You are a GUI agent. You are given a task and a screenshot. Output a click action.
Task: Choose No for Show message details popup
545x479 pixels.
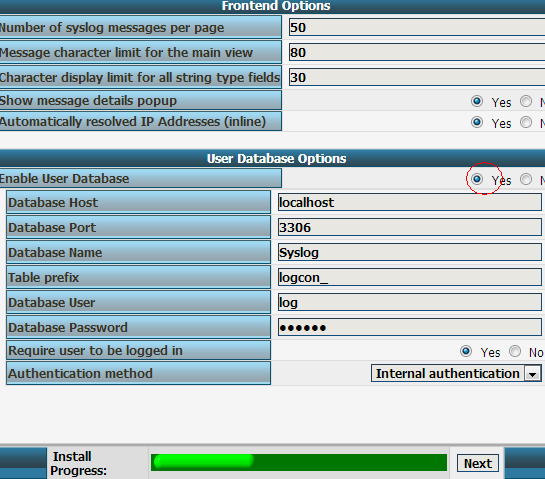pos(526,102)
